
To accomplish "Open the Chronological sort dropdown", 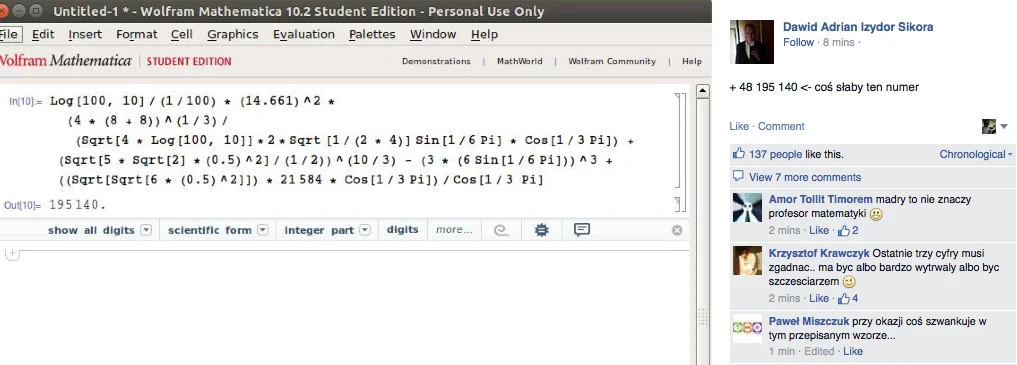I will click(975, 154).
